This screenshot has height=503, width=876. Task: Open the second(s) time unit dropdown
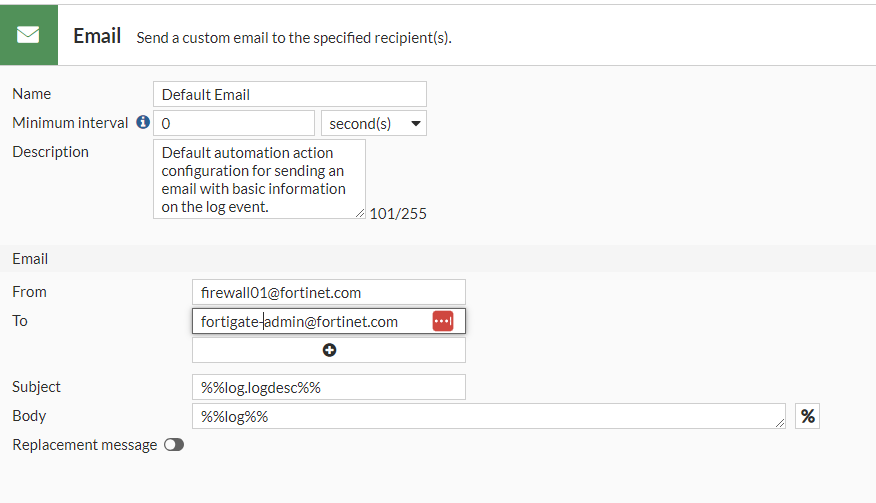tap(374, 123)
